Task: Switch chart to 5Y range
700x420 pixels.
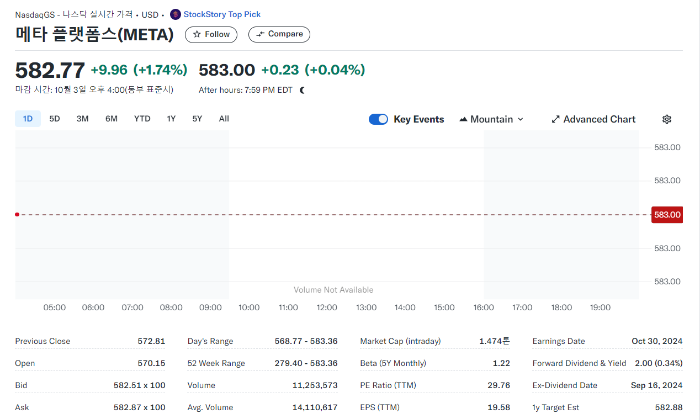Action: pos(197,119)
